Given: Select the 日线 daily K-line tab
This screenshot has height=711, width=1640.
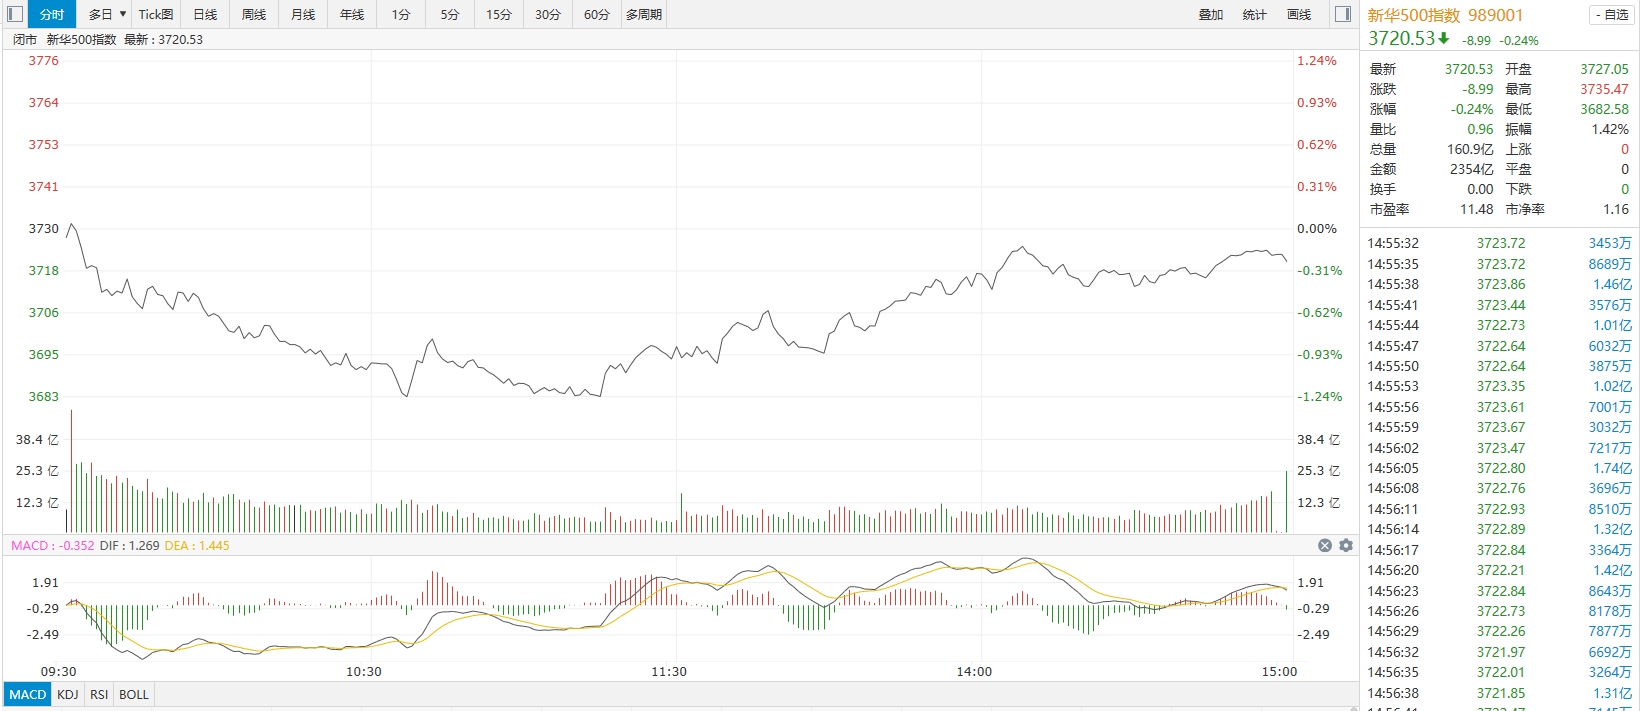Looking at the screenshot, I should [x=205, y=14].
